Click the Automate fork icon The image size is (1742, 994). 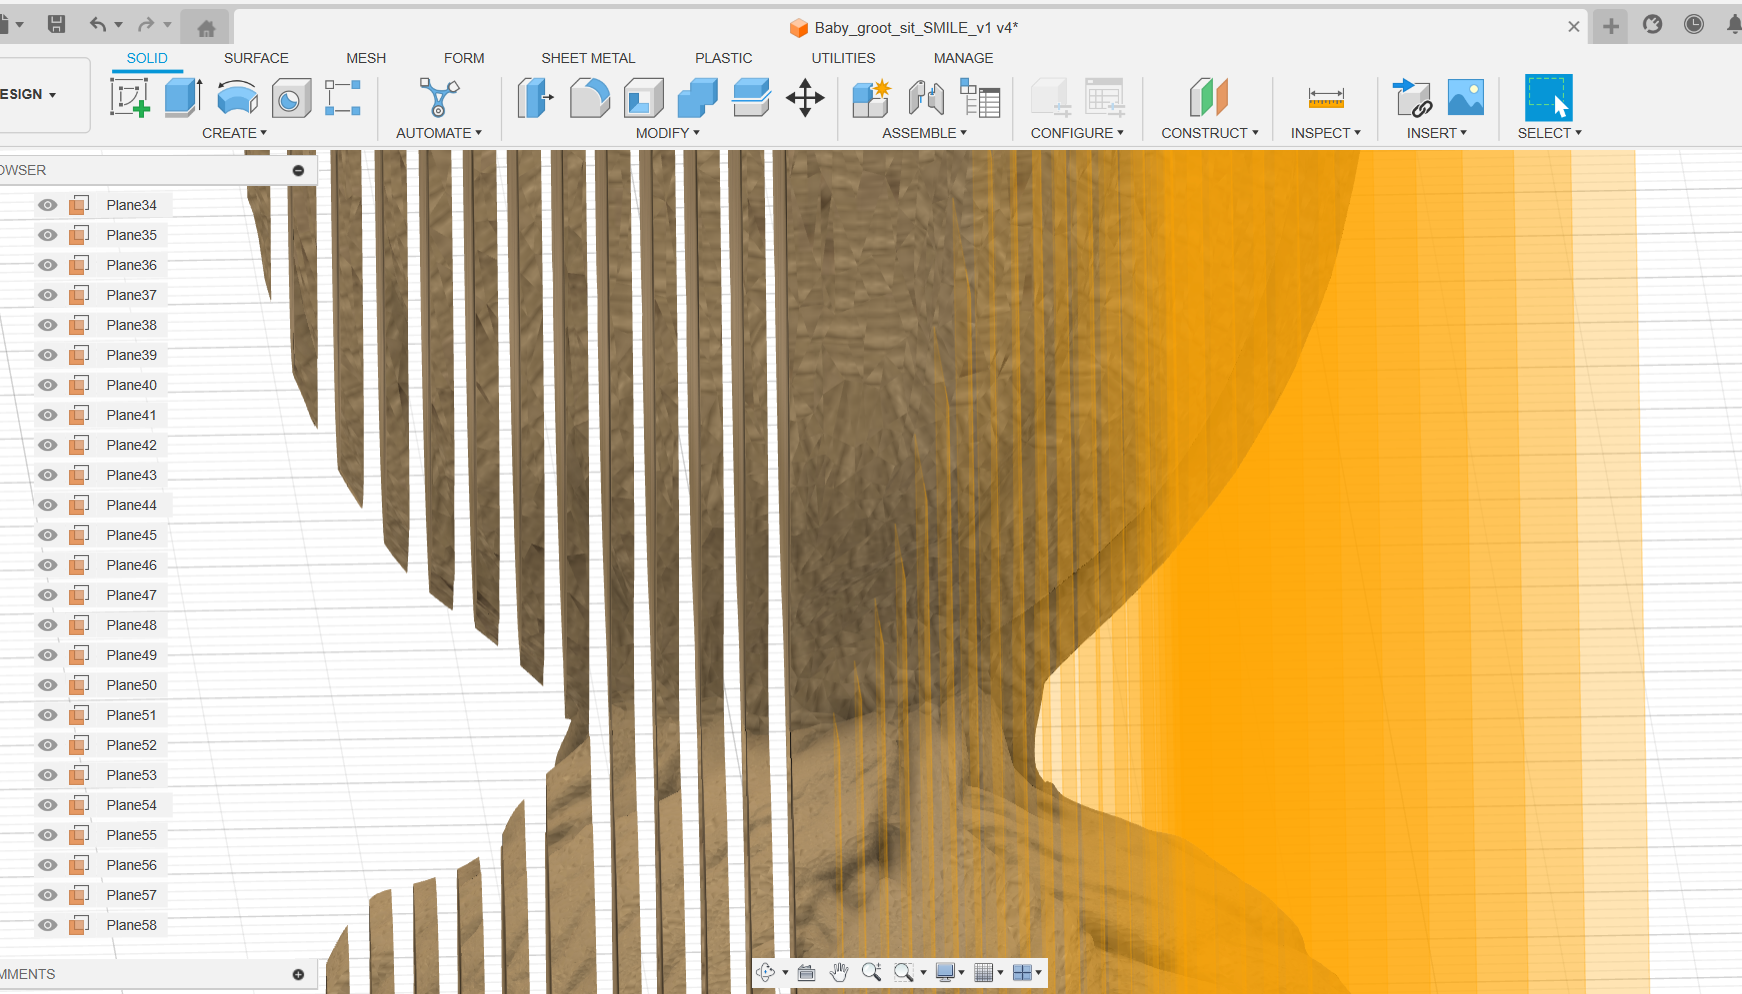click(x=439, y=98)
